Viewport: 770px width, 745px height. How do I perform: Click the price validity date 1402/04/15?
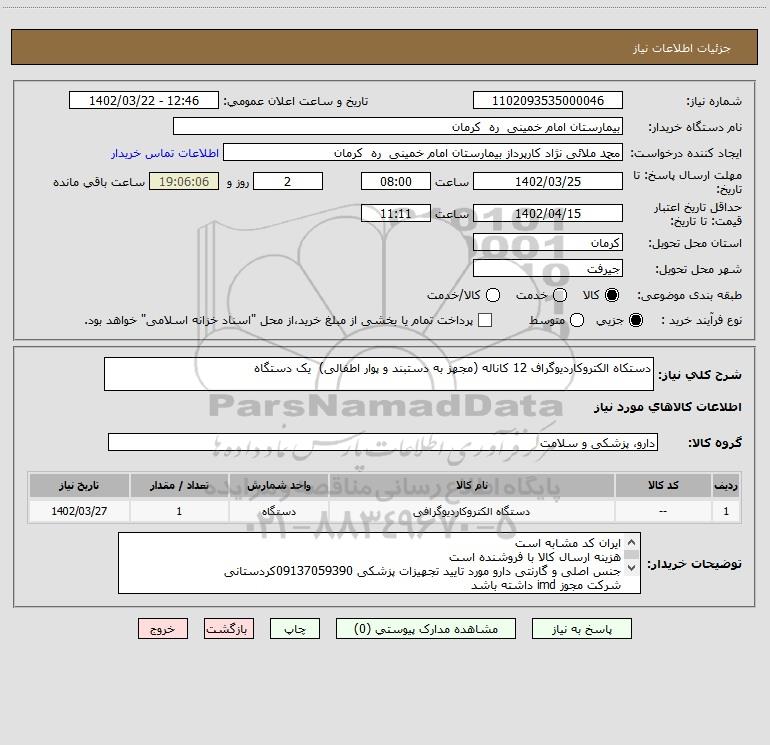pyautogui.click(x=548, y=213)
